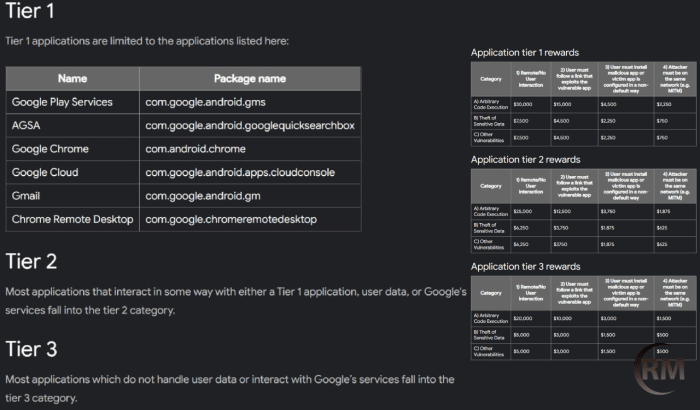Click "B) Theft of Sensitive Data" in tier 1 table
Screen dimensions: 700x410
pos(489,121)
